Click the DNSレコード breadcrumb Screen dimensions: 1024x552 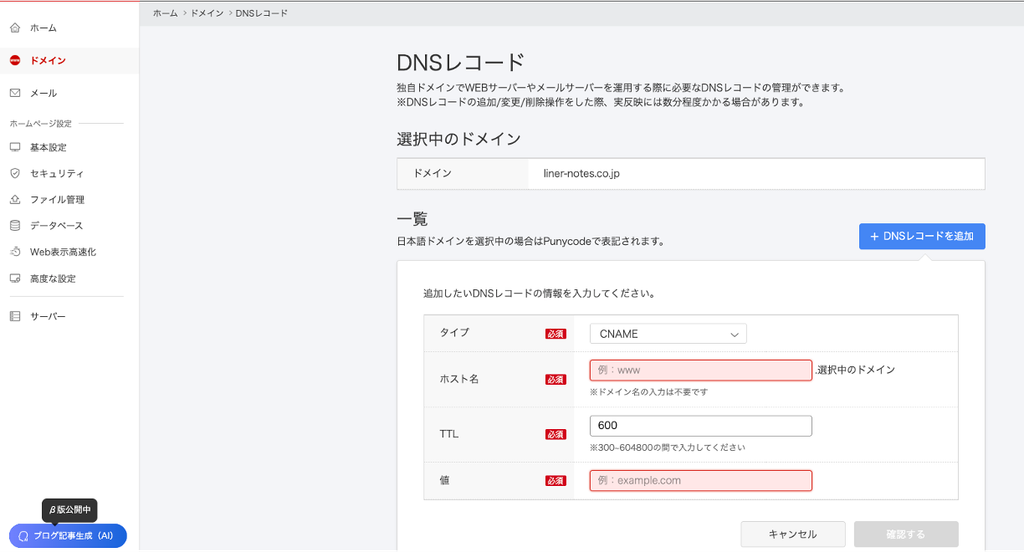click(x=261, y=13)
